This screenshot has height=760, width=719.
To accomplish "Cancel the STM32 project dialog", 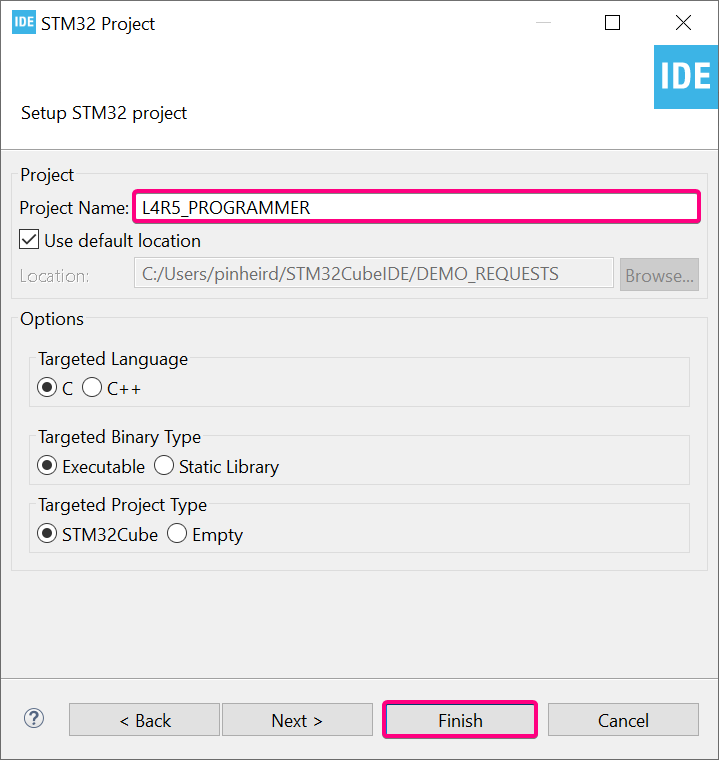I will (623, 720).
